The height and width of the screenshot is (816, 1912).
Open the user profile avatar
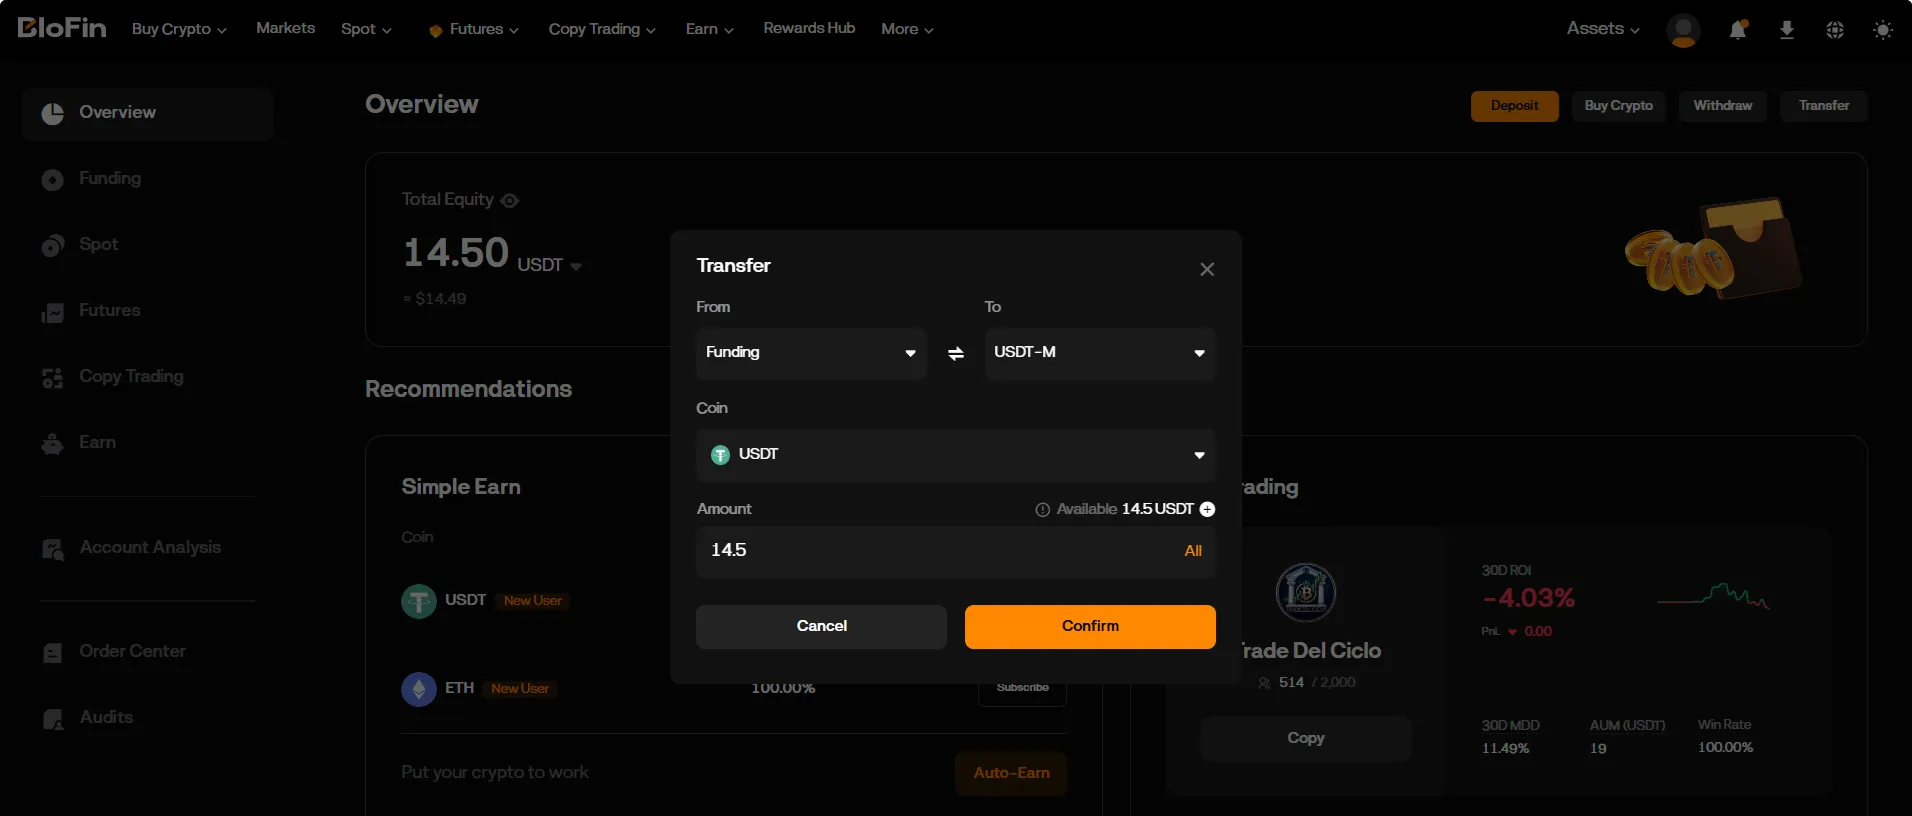[x=1683, y=30]
